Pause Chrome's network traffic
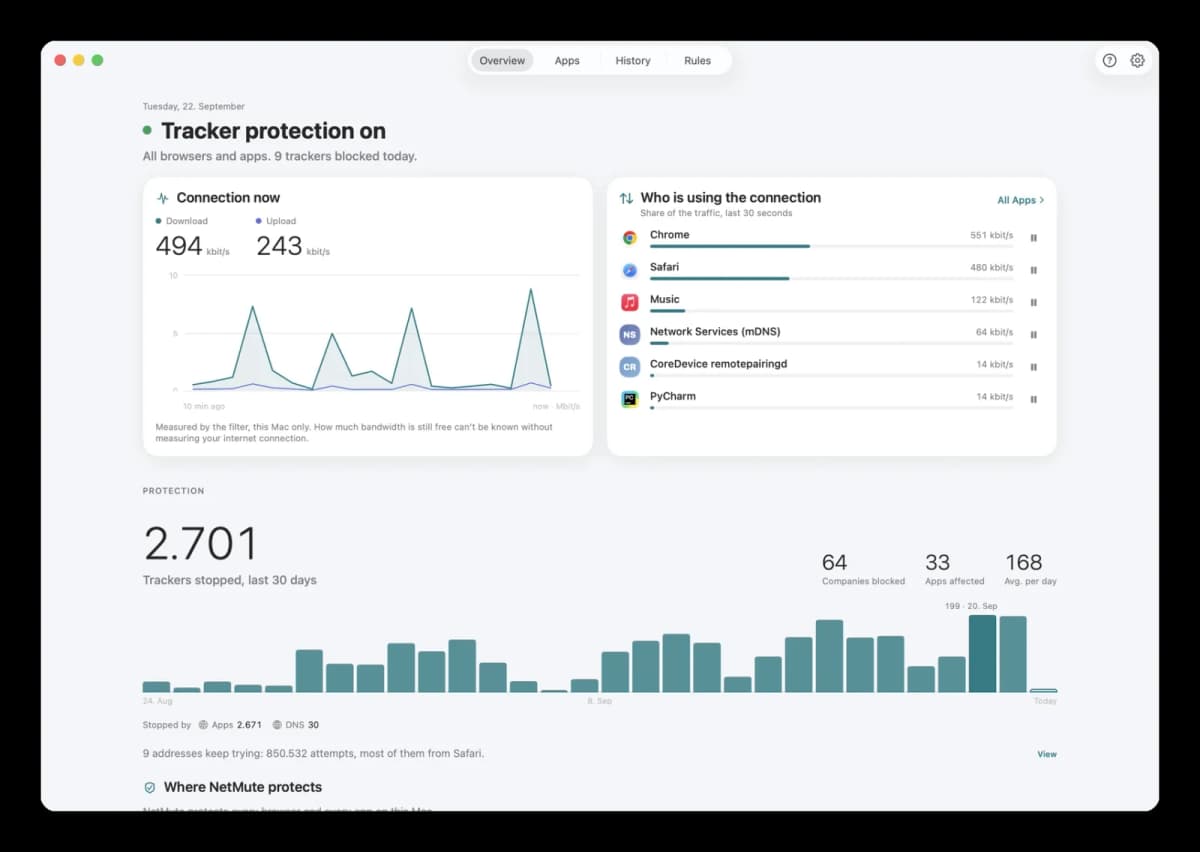The width and height of the screenshot is (1200, 852). (x=1033, y=238)
